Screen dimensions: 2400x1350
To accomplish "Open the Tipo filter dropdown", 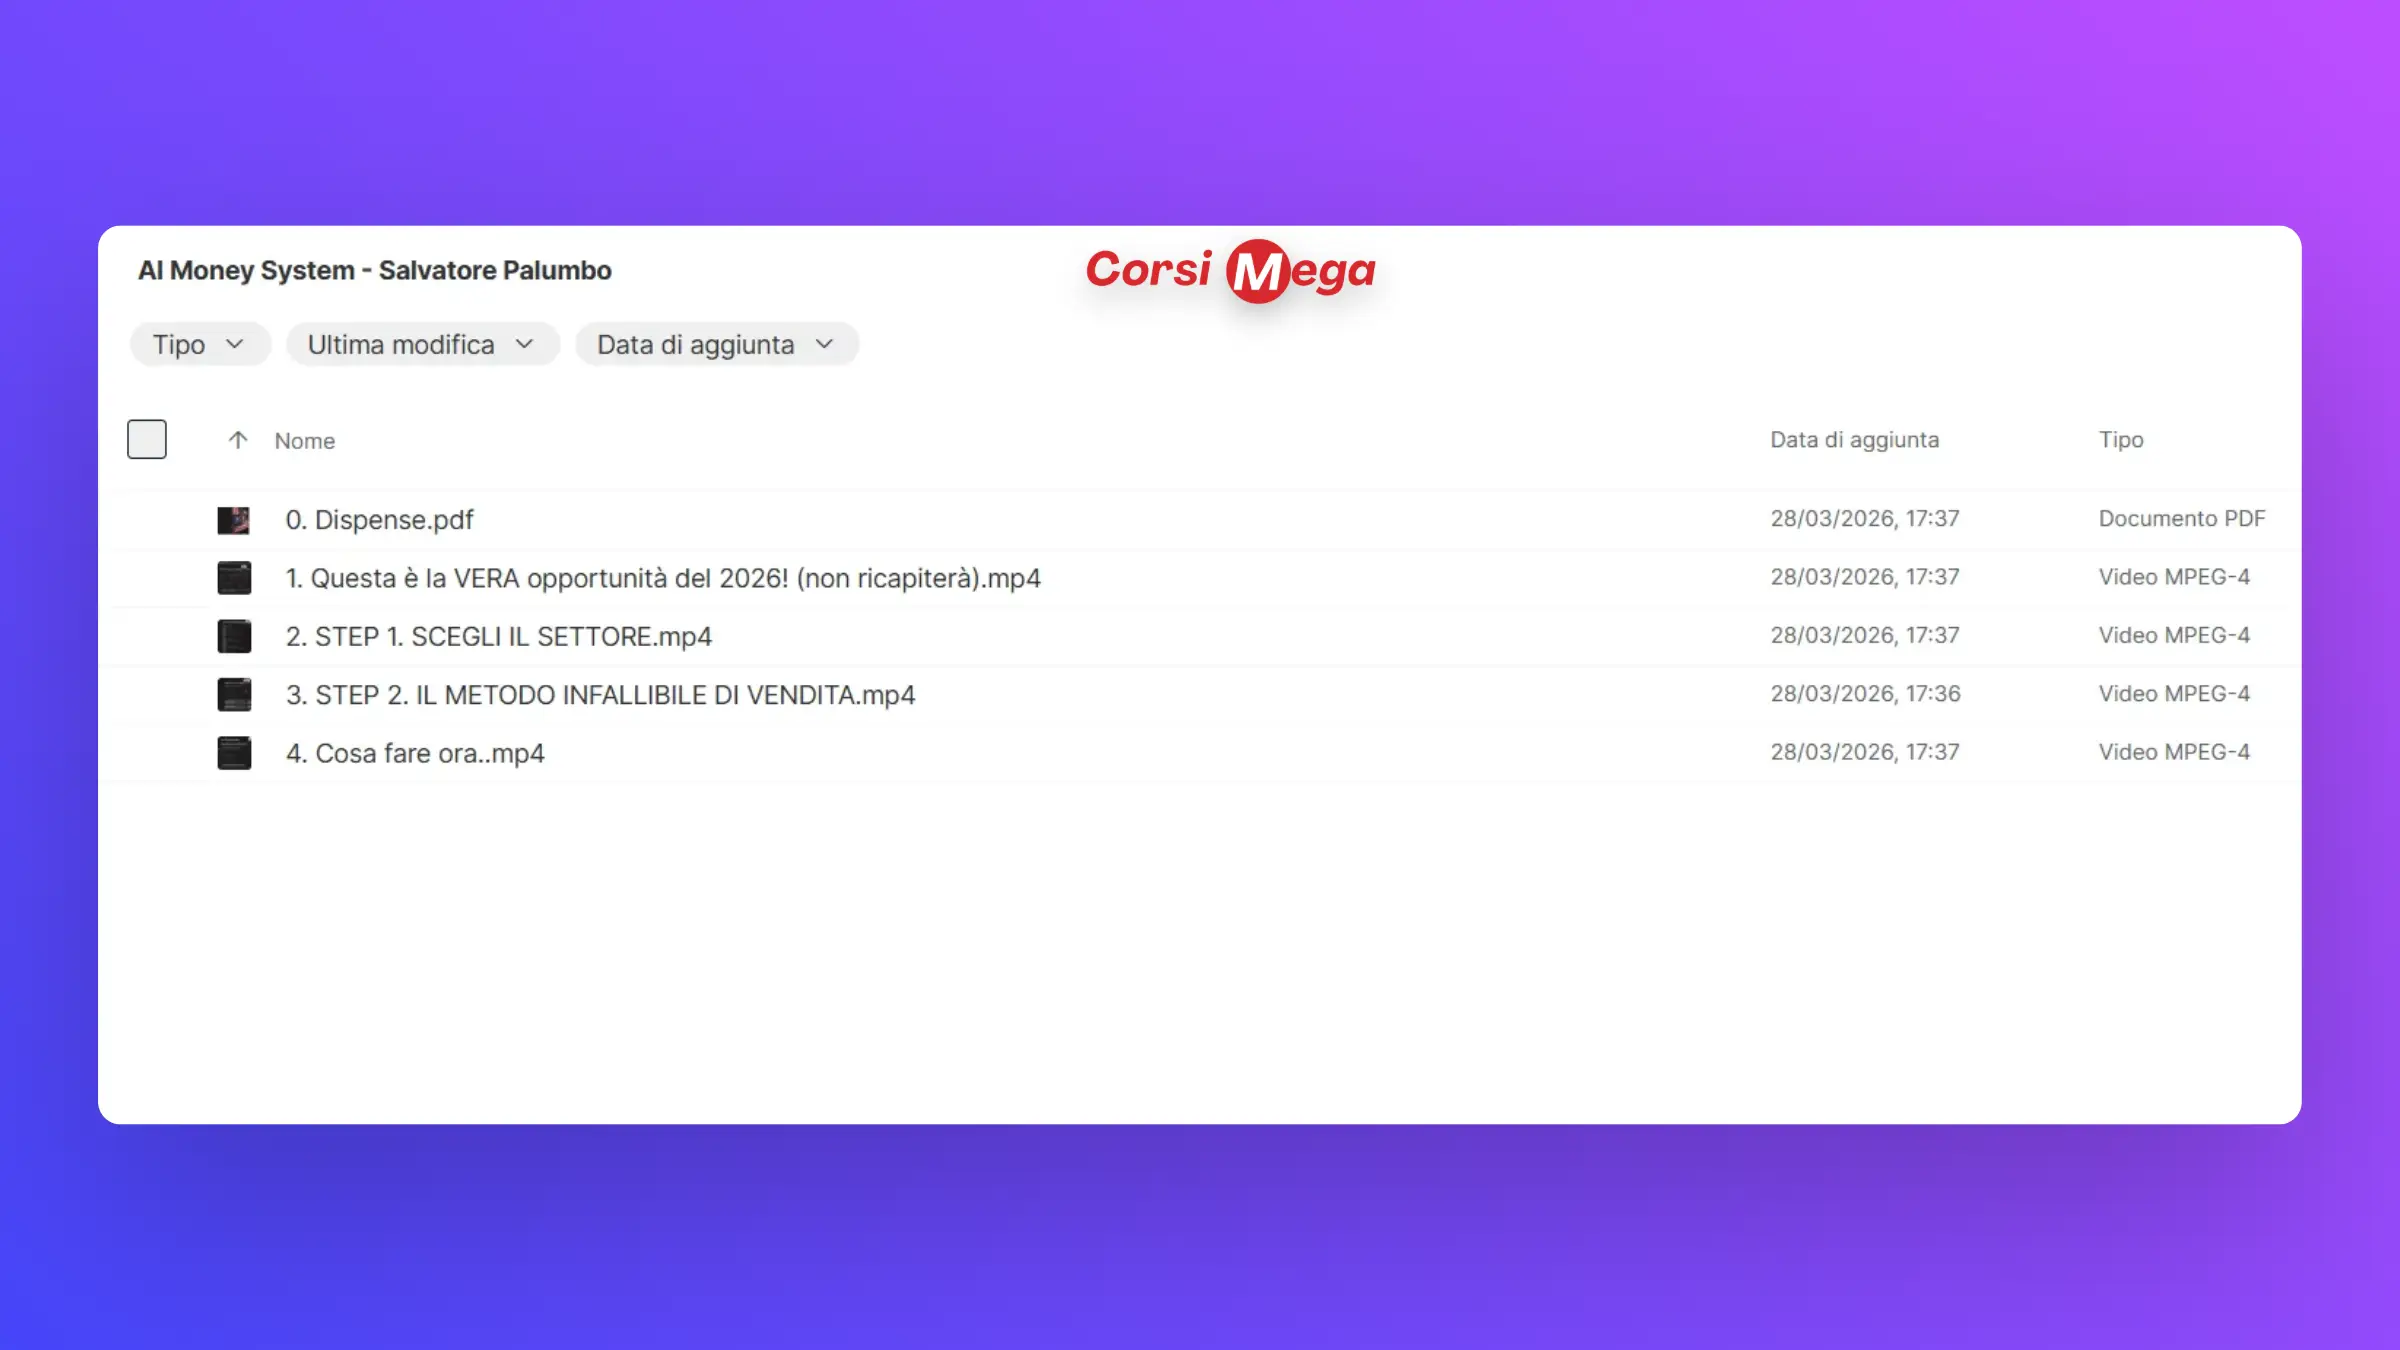I will click(200, 344).
